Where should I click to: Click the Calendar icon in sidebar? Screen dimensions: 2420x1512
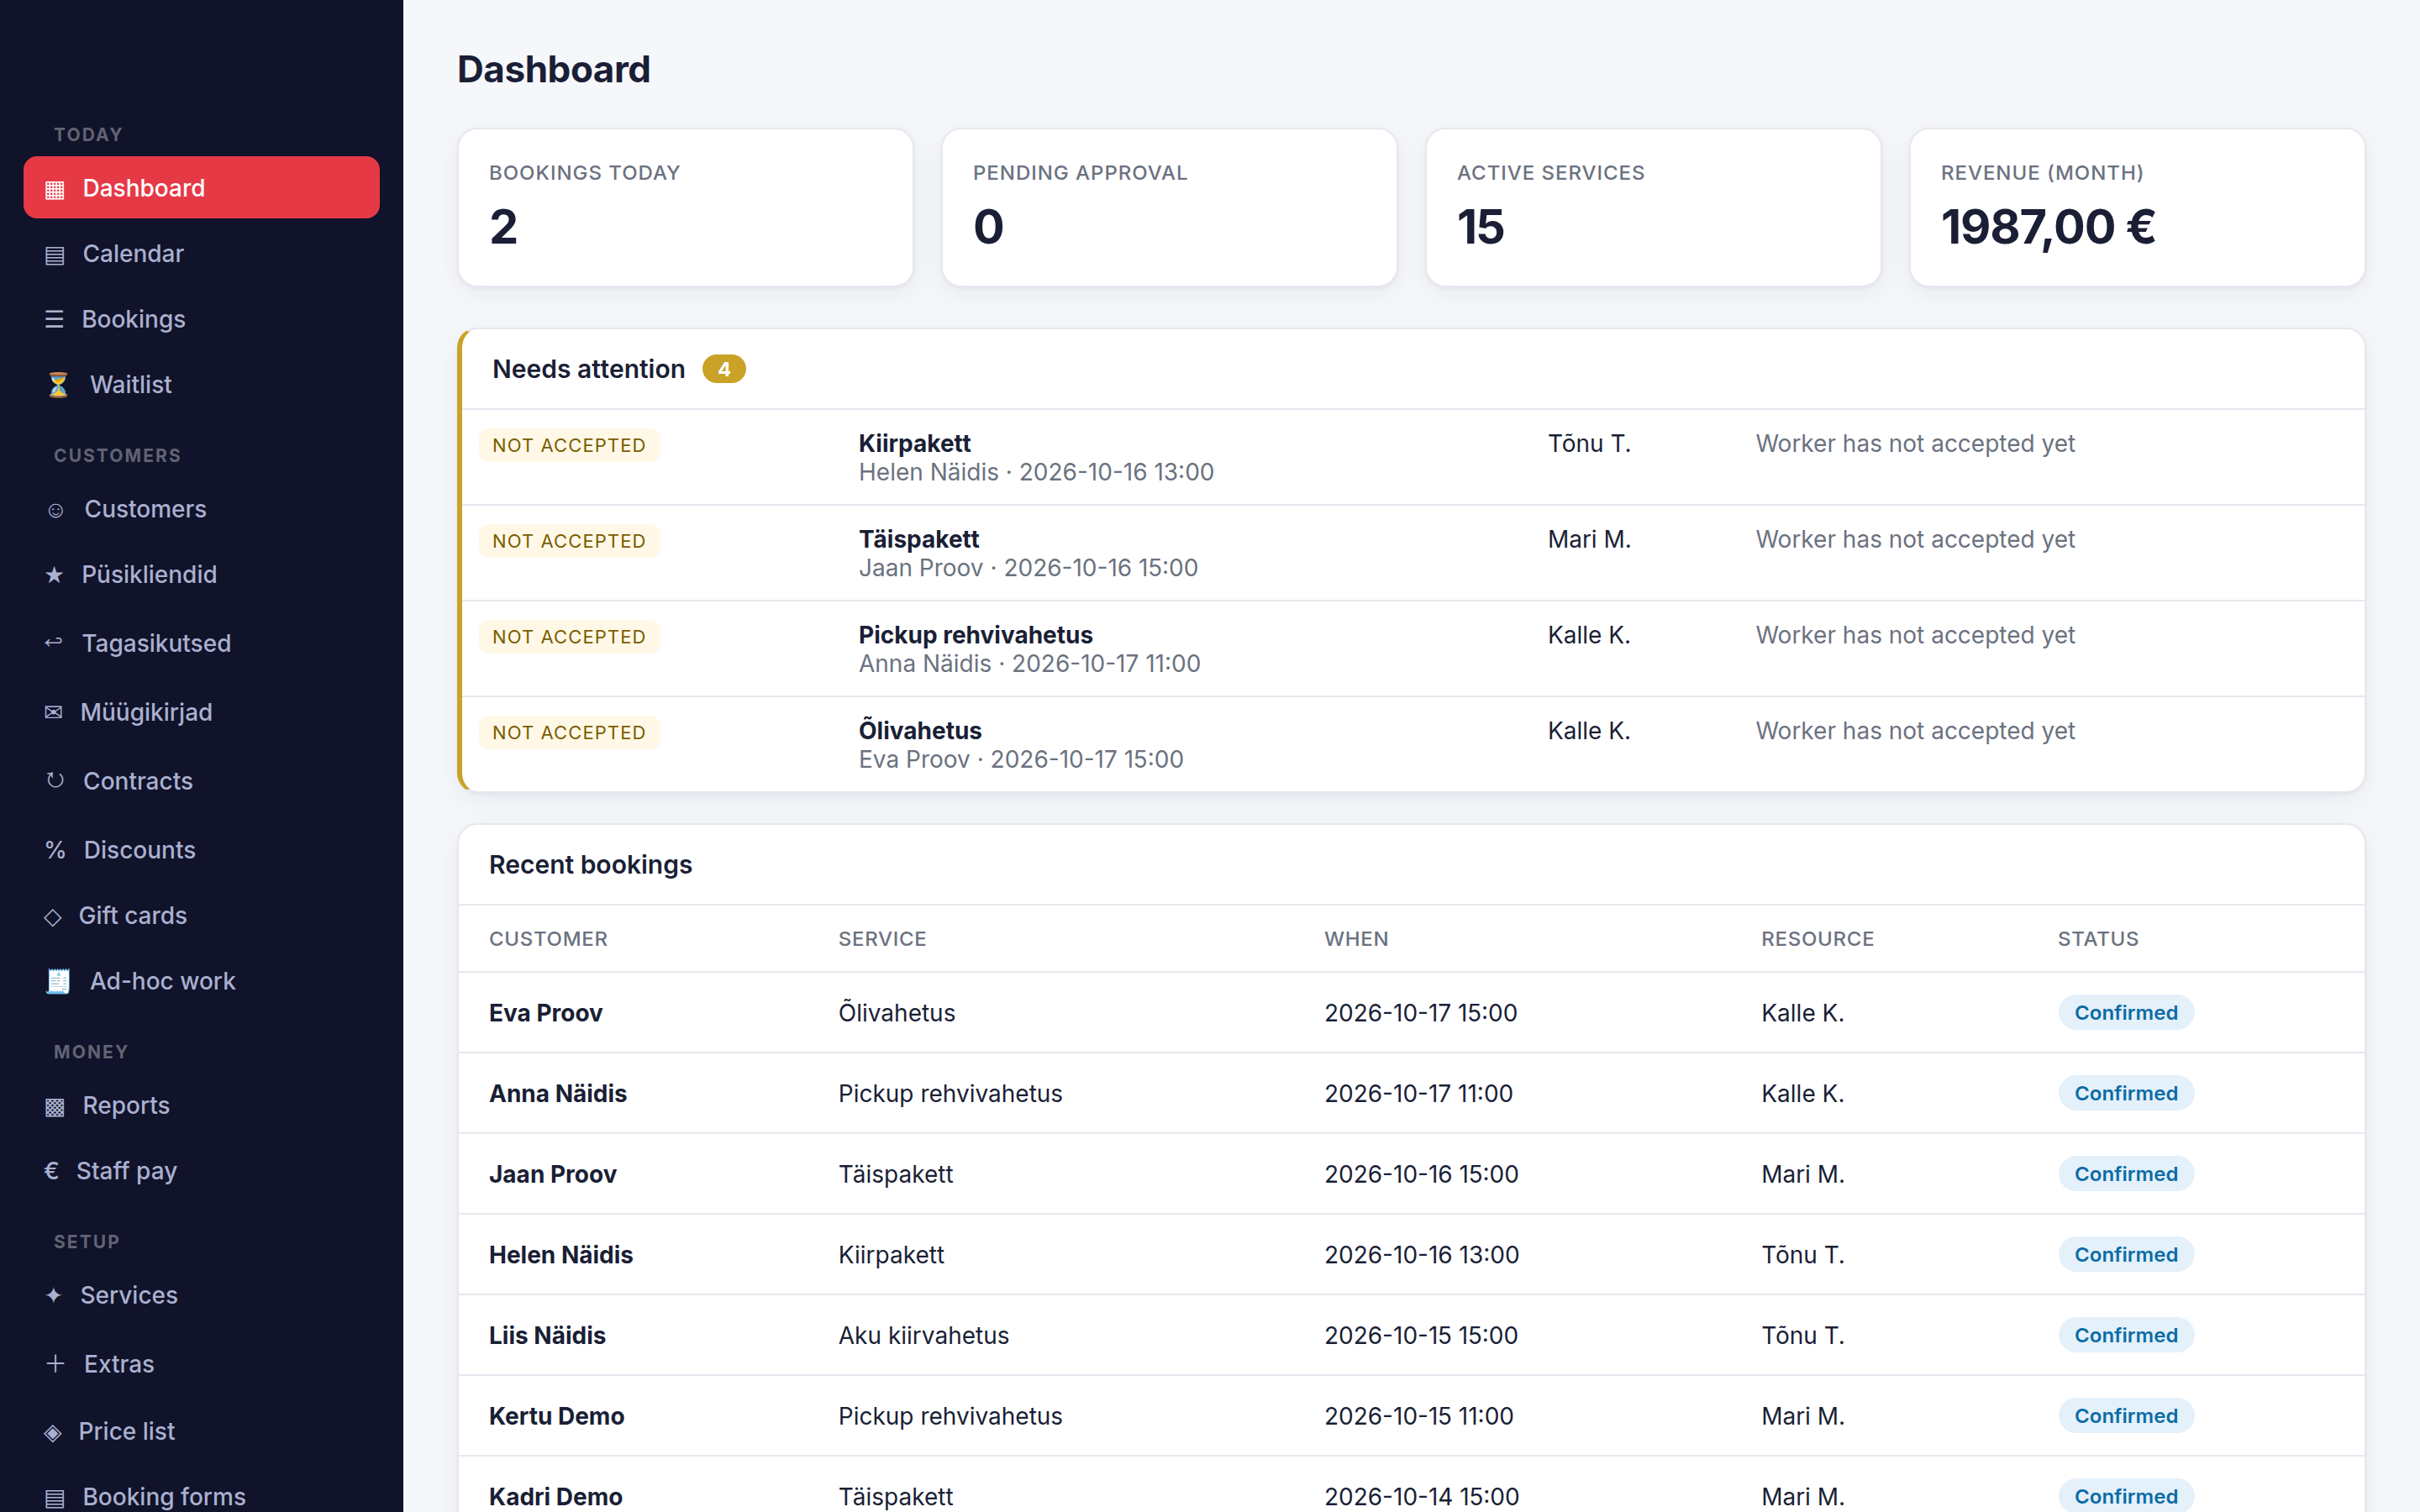tap(55, 255)
